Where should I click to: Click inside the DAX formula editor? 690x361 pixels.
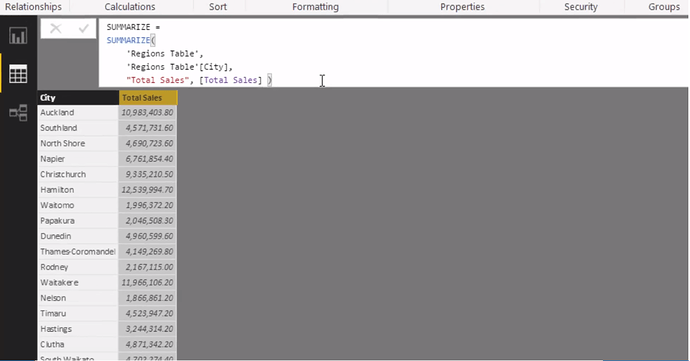pyautogui.click(x=393, y=53)
